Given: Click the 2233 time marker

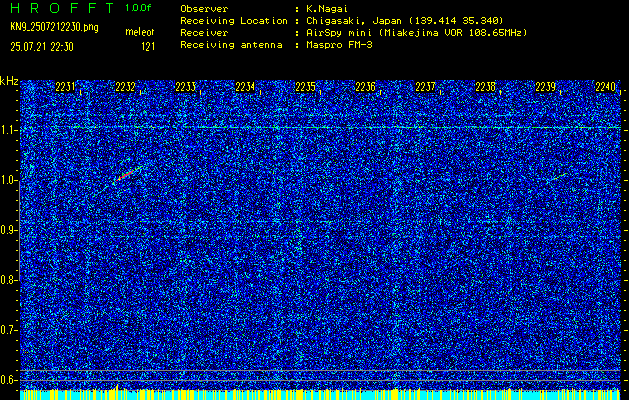Looking at the screenshot, I should click(x=185, y=87).
